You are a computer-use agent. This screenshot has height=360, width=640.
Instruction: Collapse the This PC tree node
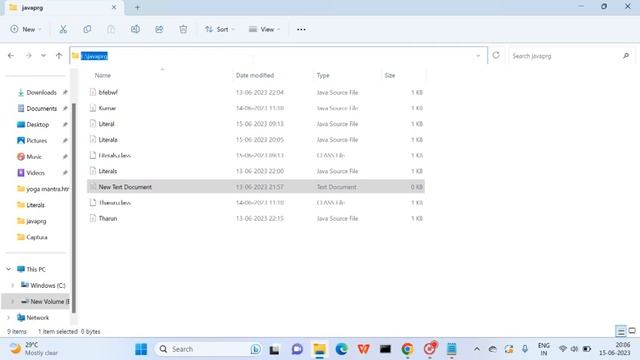coord(9,269)
